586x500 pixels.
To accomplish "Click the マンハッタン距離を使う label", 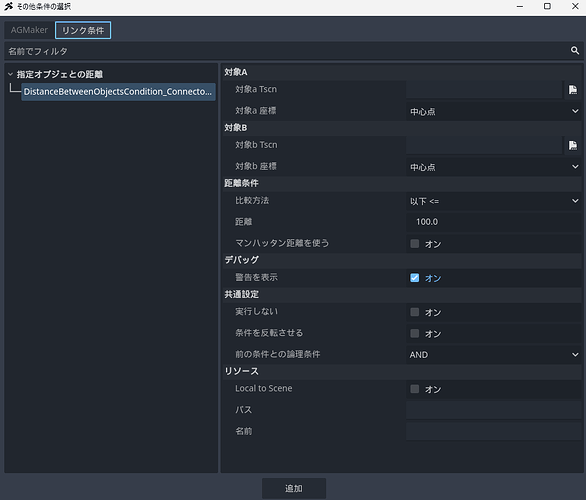I will 282,243.
